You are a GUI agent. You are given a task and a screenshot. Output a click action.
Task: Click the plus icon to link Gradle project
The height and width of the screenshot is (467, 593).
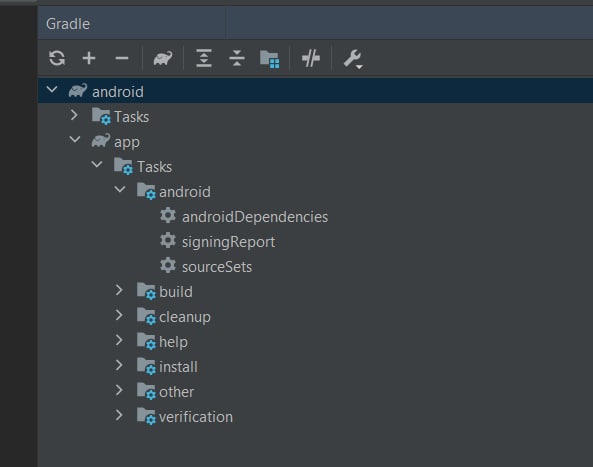point(89,58)
